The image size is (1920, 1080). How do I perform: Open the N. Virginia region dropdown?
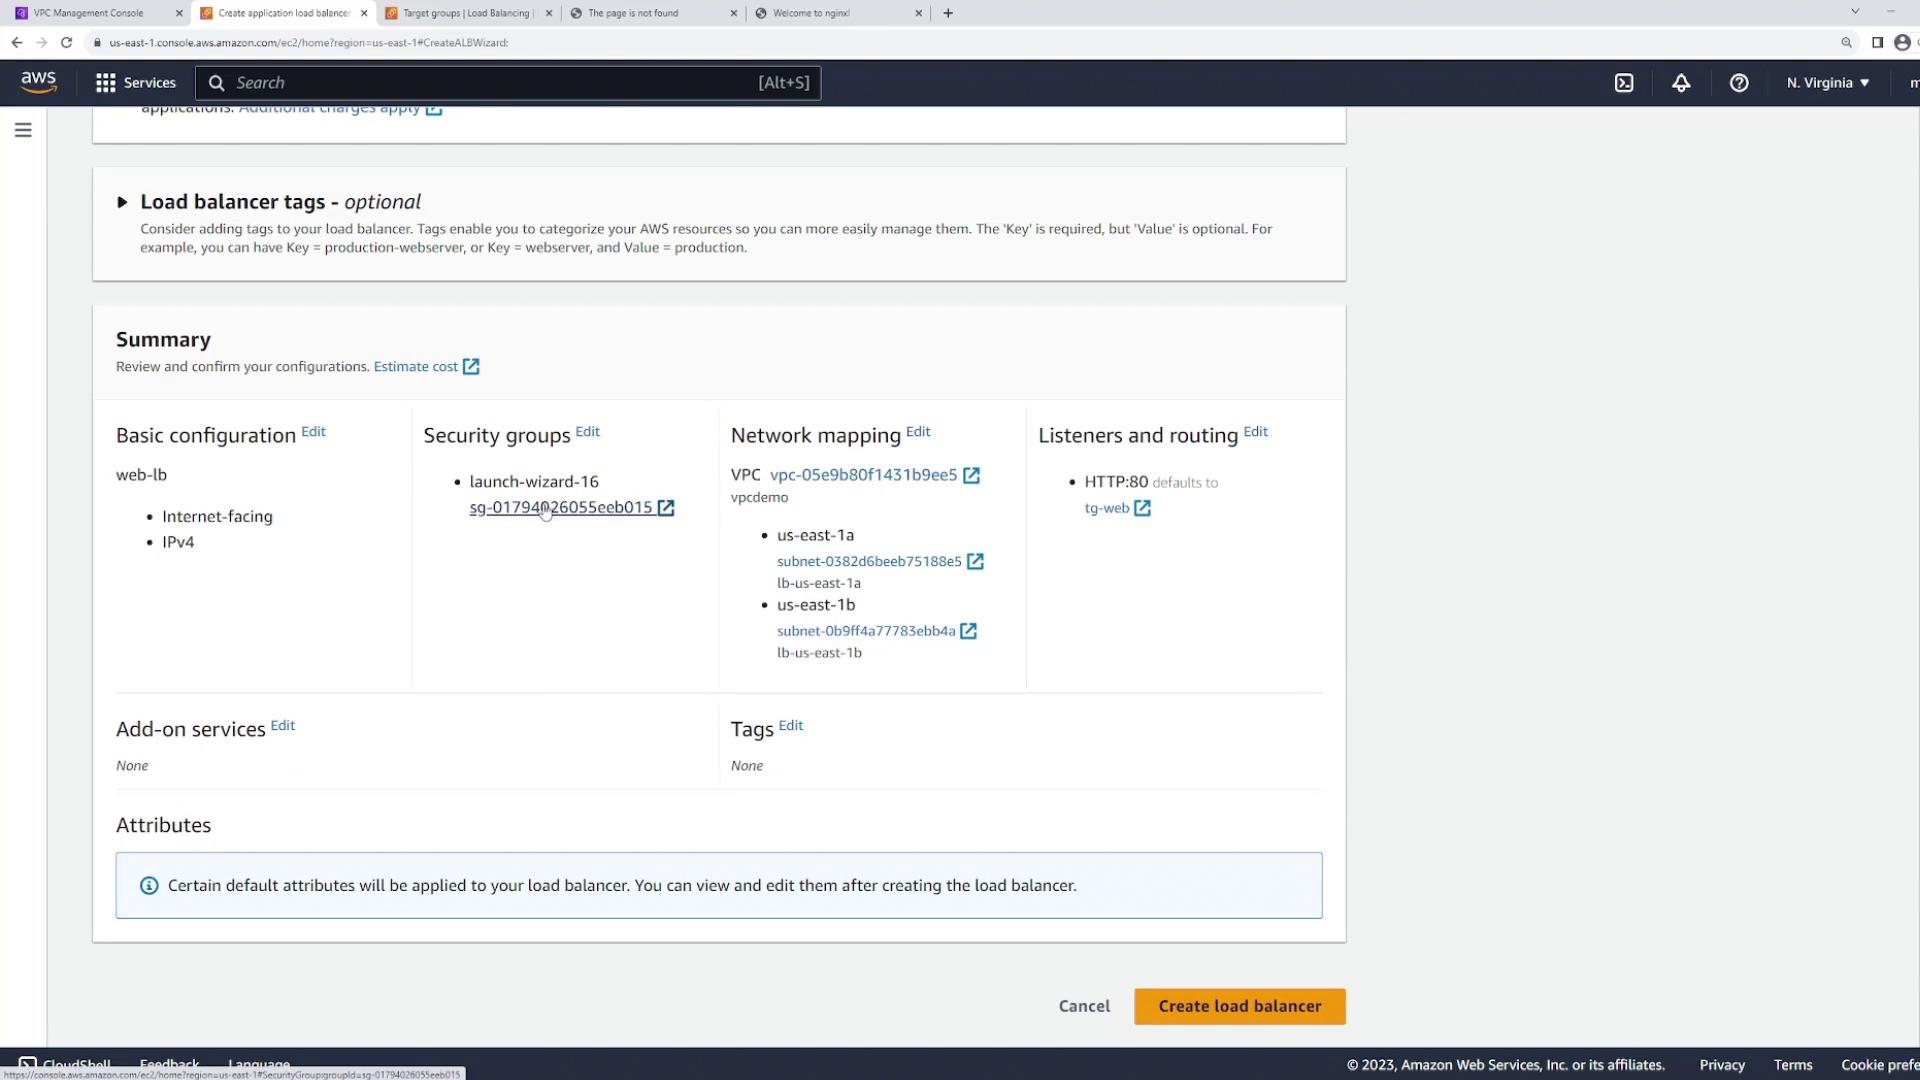click(x=1827, y=83)
